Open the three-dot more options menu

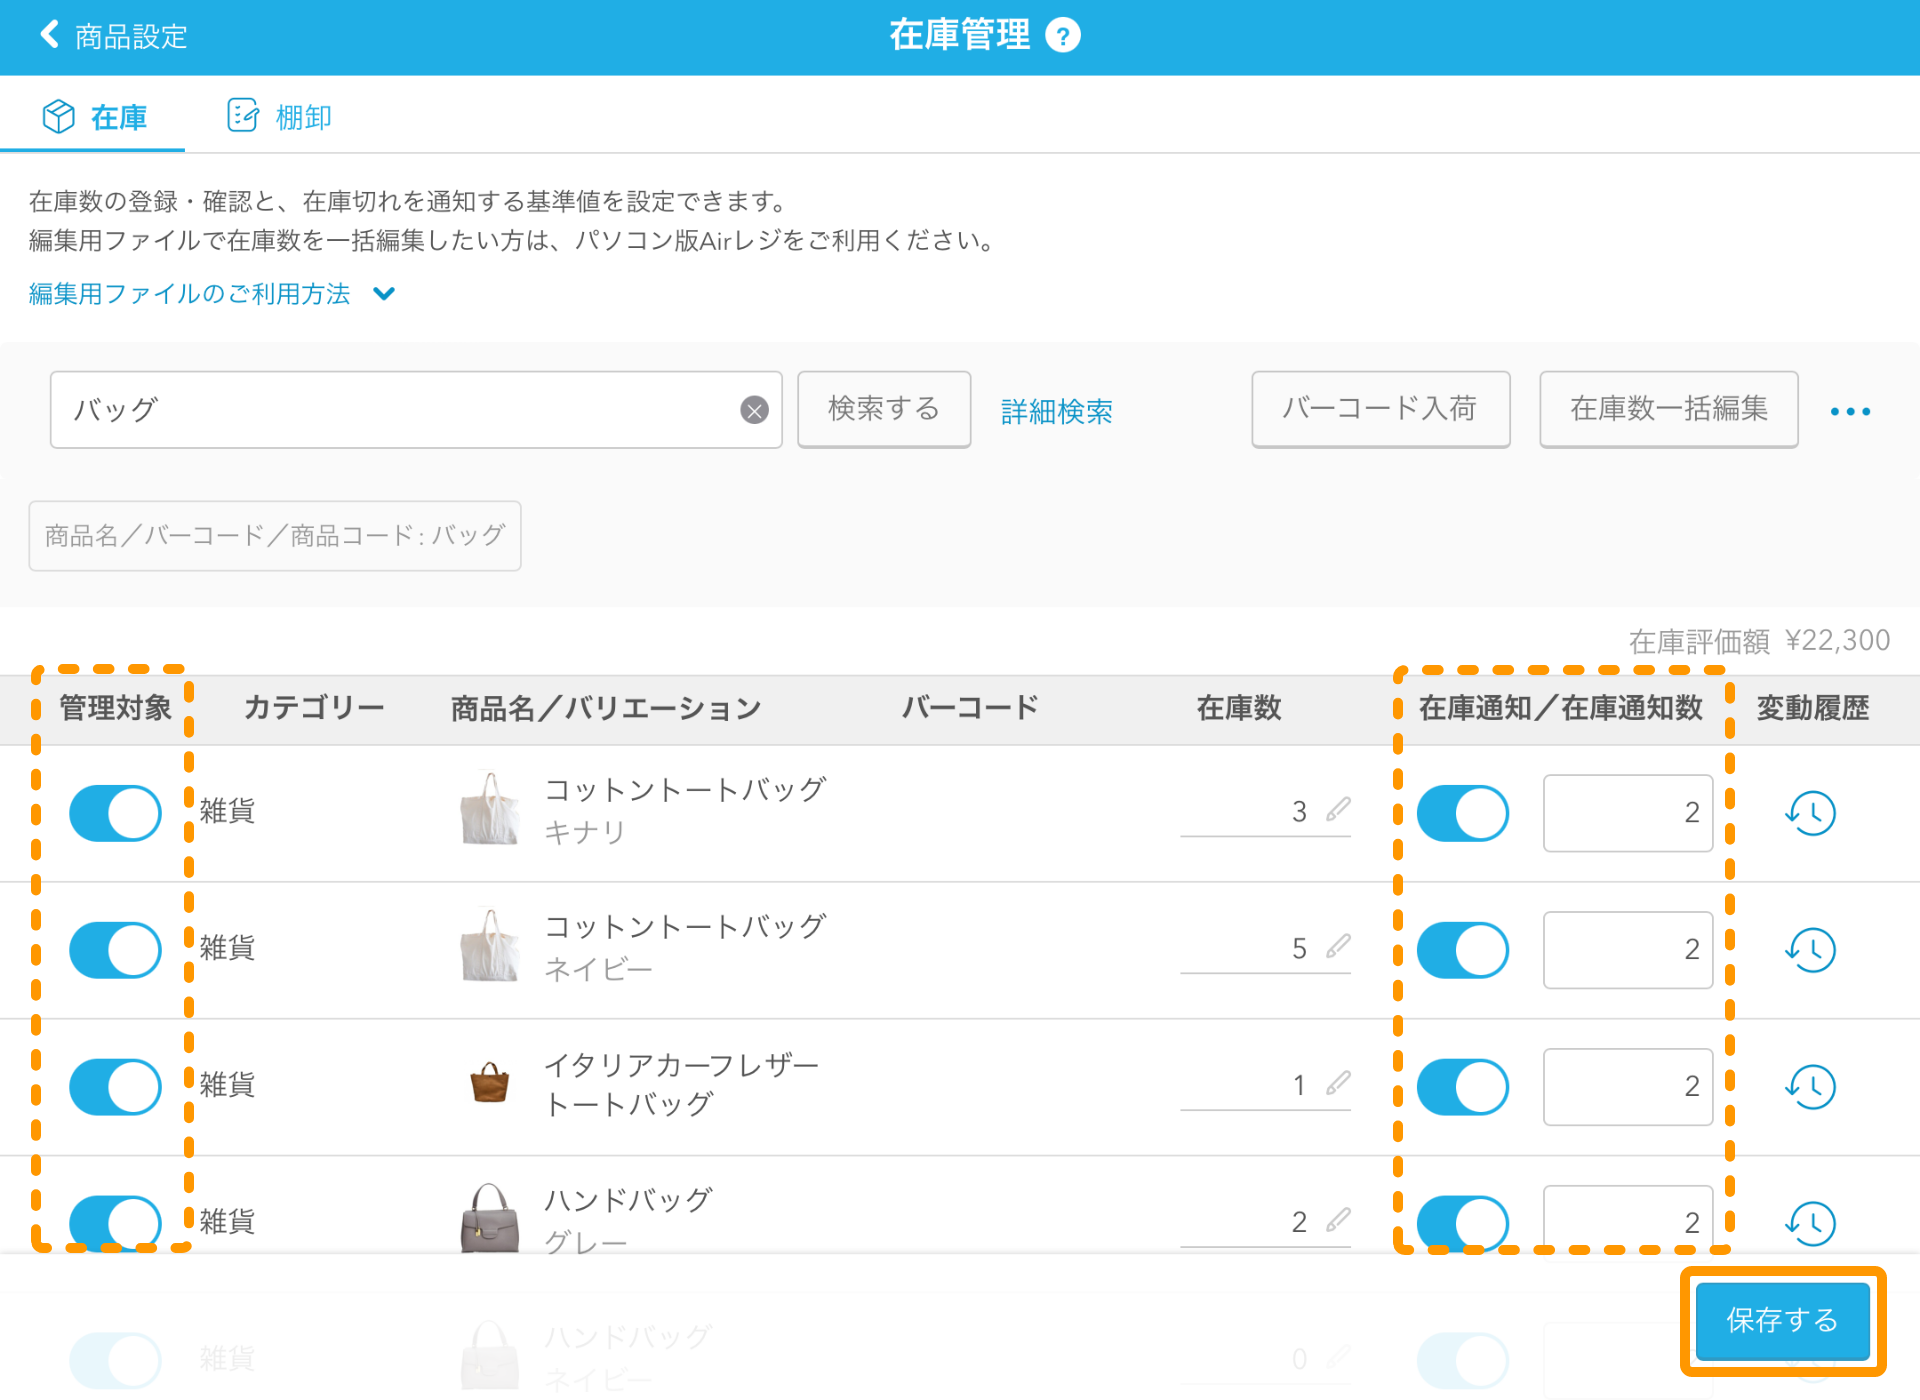1850,411
